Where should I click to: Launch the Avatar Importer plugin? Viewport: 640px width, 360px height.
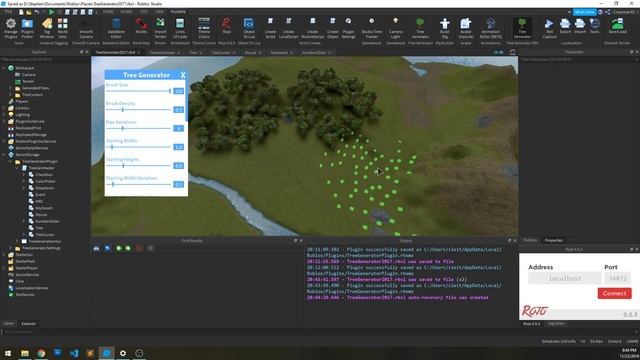pyautogui.click(x=466, y=28)
